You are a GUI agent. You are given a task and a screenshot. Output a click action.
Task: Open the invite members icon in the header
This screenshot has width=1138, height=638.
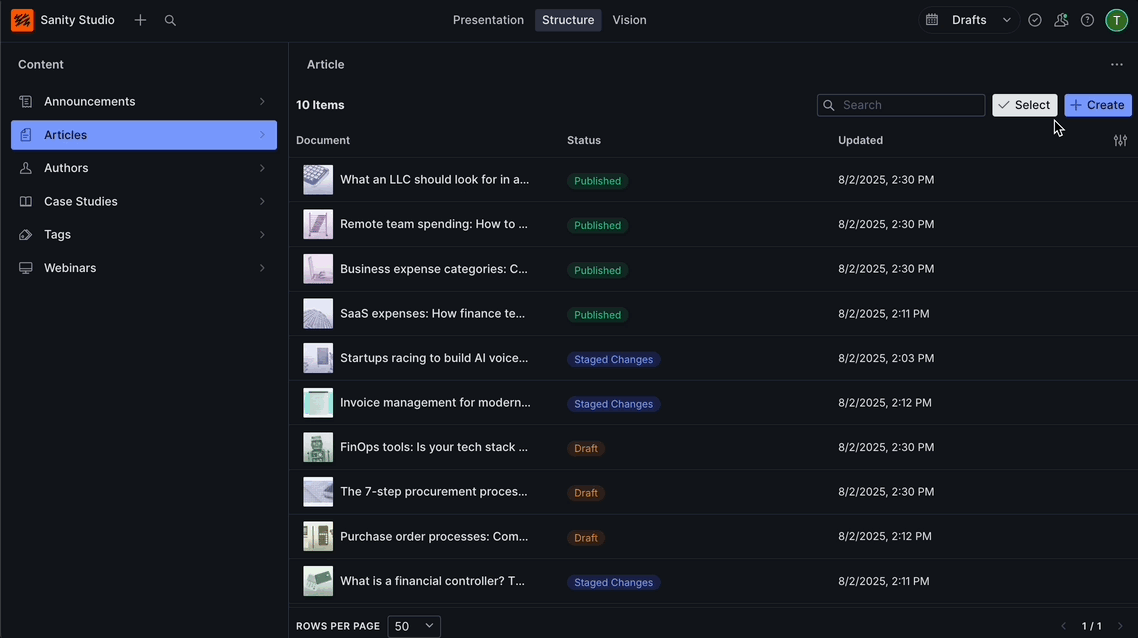coord(1061,19)
